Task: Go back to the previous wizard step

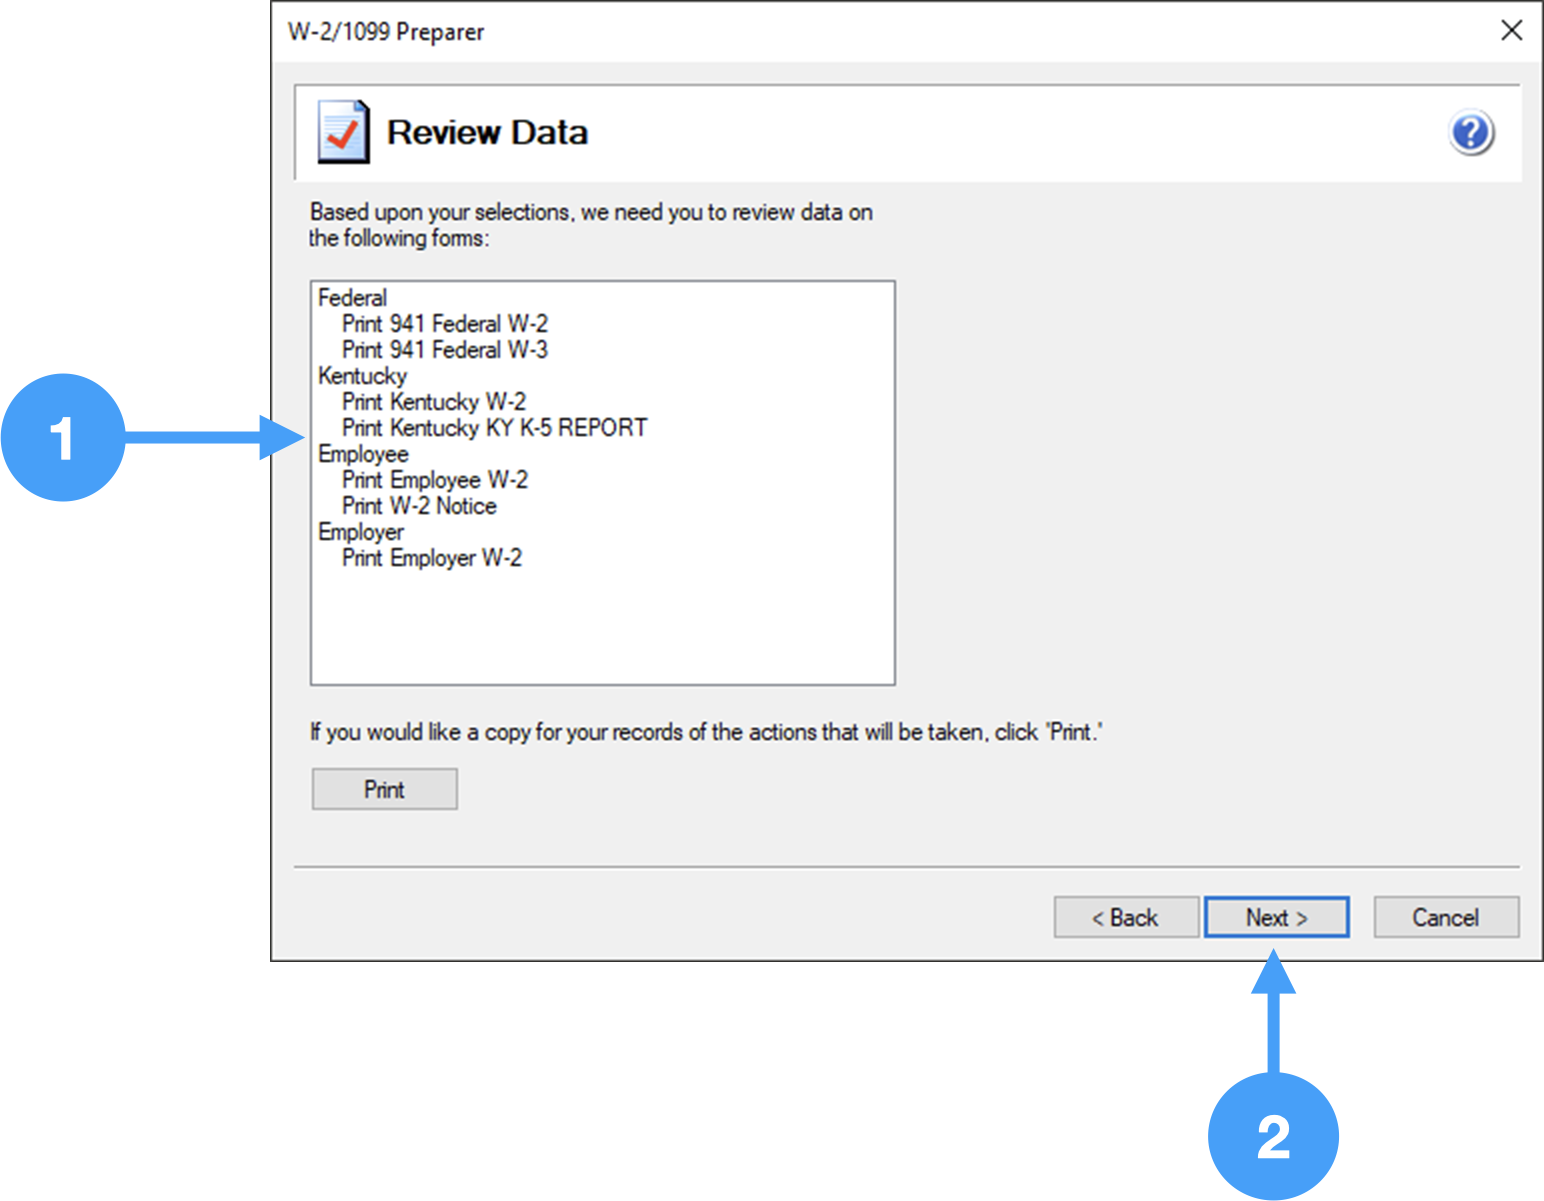Action: click(x=1126, y=917)
